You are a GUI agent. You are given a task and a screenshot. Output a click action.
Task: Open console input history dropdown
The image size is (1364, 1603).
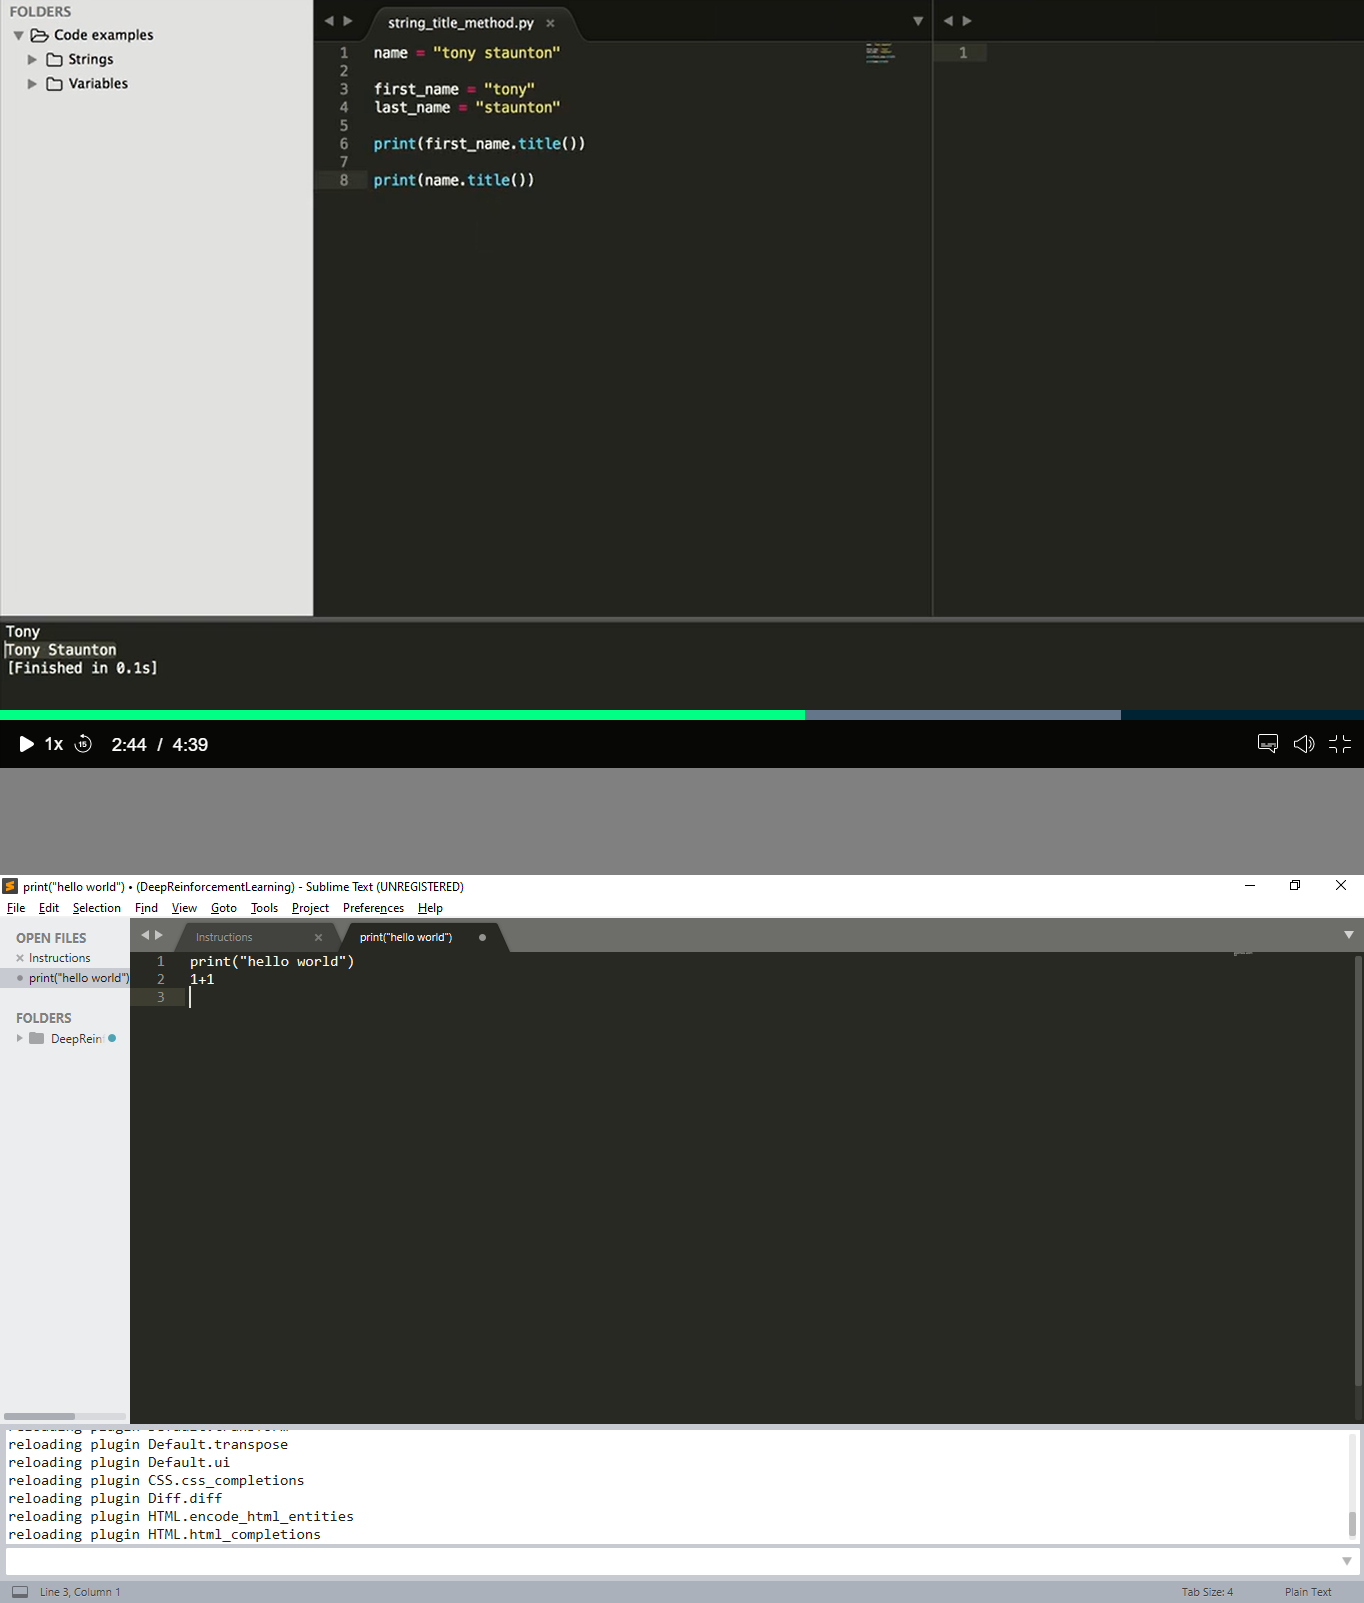1346,1561
